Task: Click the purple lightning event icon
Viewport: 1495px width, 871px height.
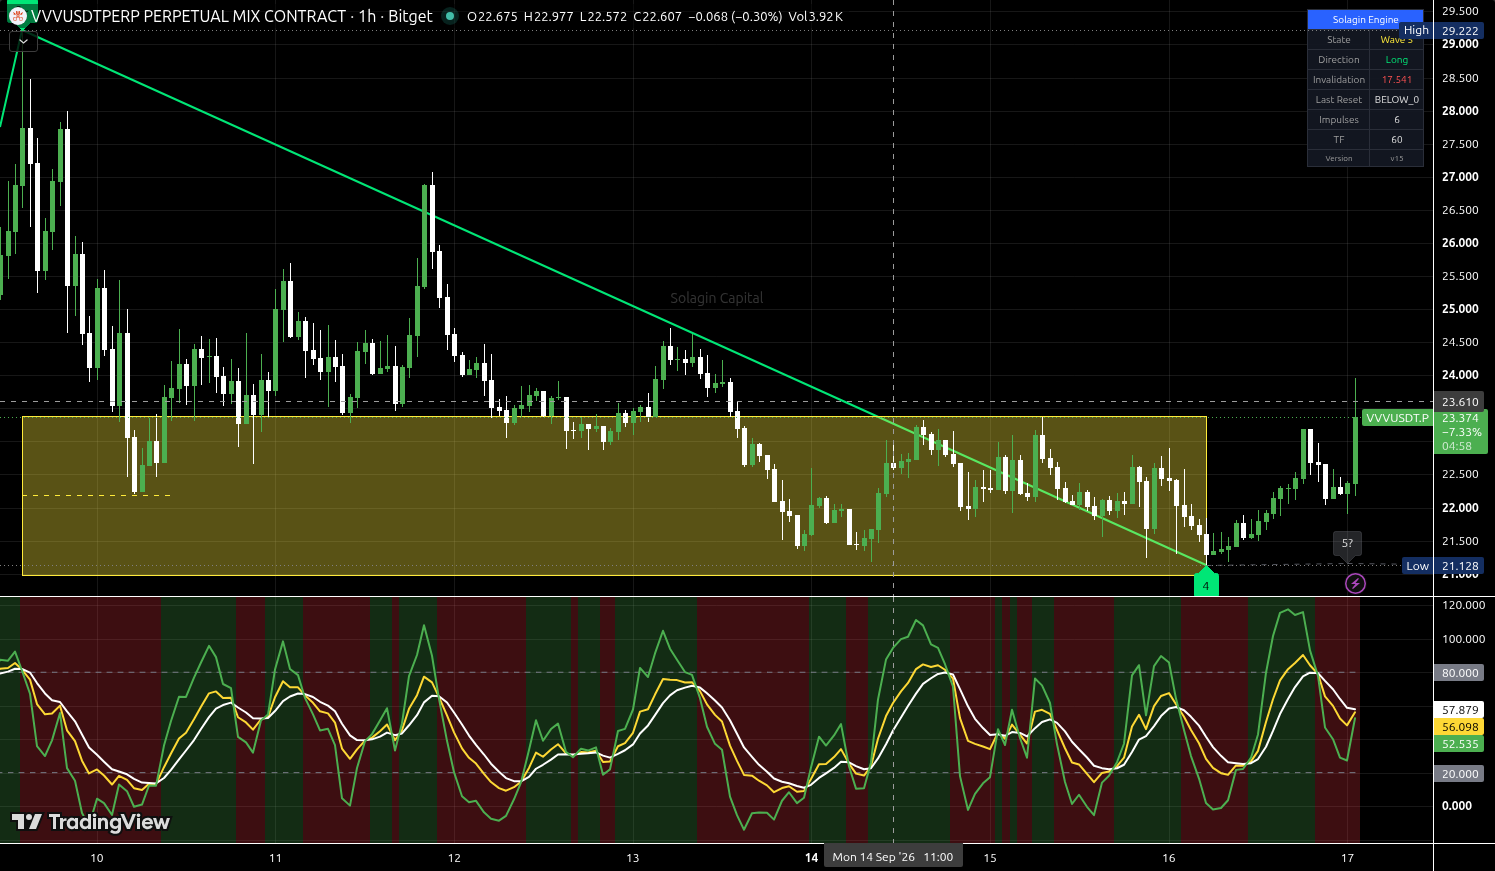Action: coord(1355,583)
